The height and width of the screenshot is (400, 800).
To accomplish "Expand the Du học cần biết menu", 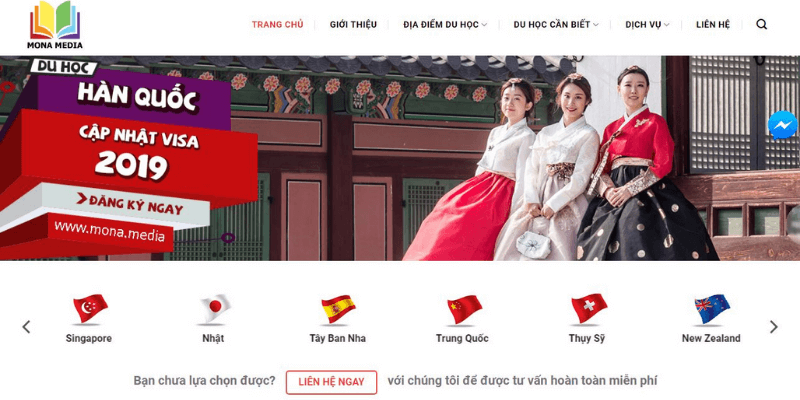I will (556, 24).
